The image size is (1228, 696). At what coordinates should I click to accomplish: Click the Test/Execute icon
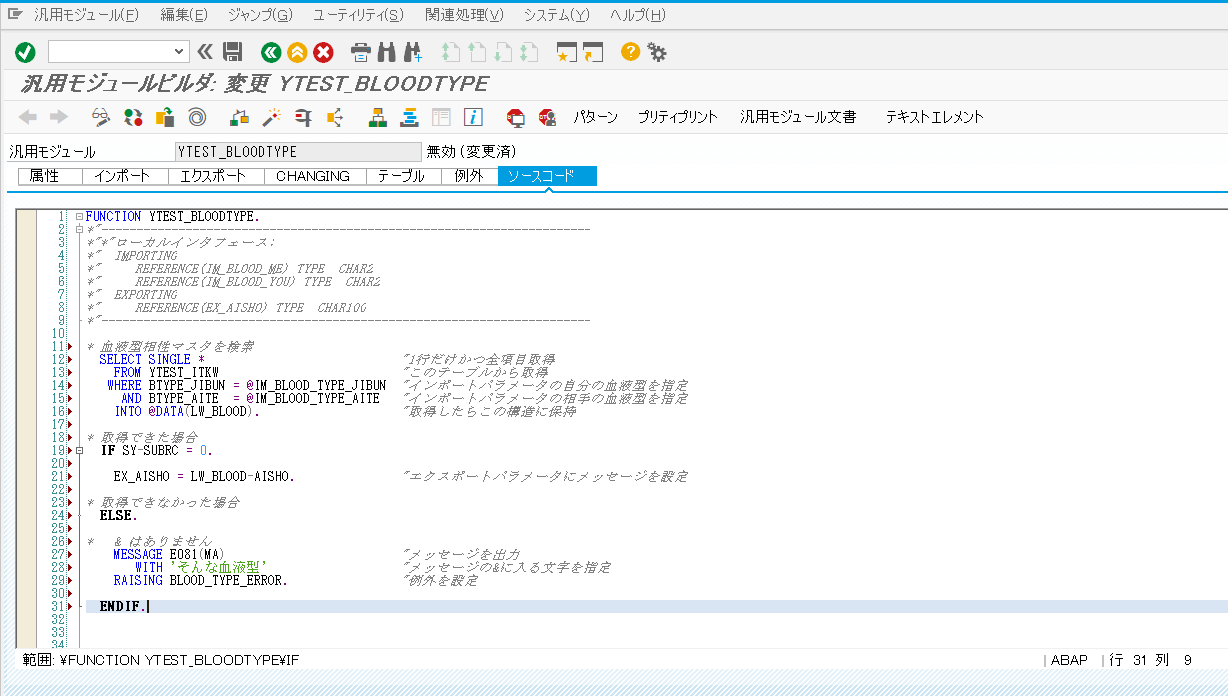click(x=303, y=117)
